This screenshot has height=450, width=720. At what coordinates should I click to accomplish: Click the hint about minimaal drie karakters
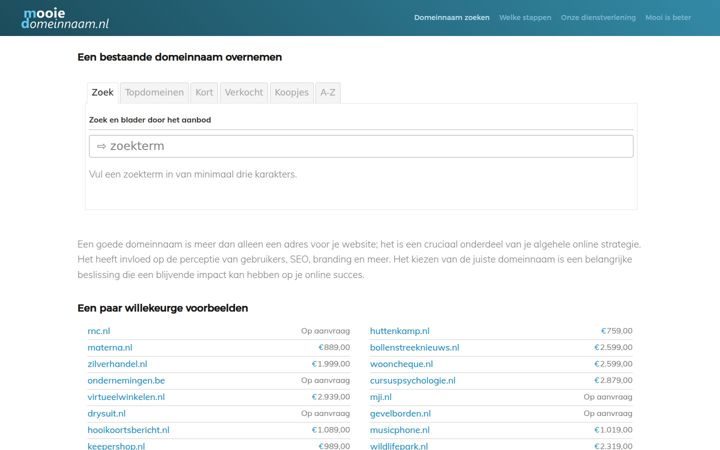[193, 174]
